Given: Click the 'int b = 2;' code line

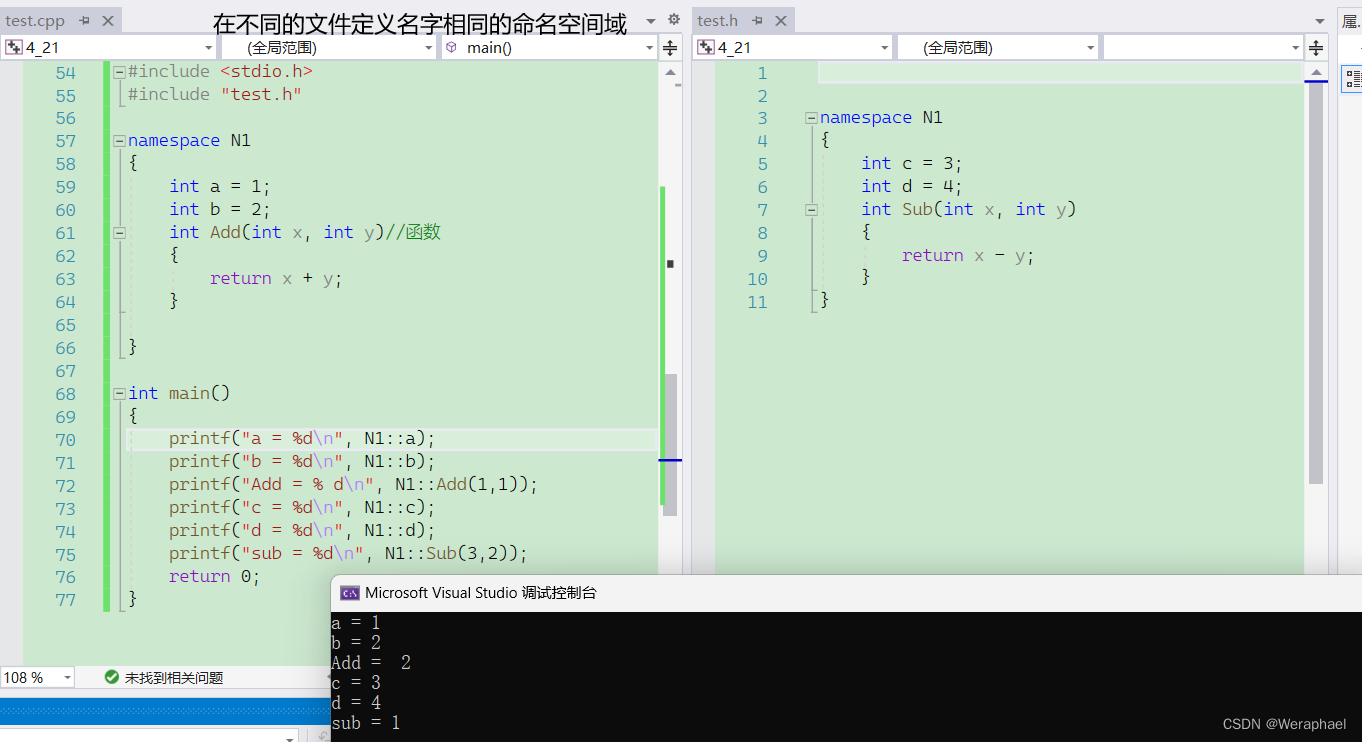Looking at the screenshot, I should [220, 210].
